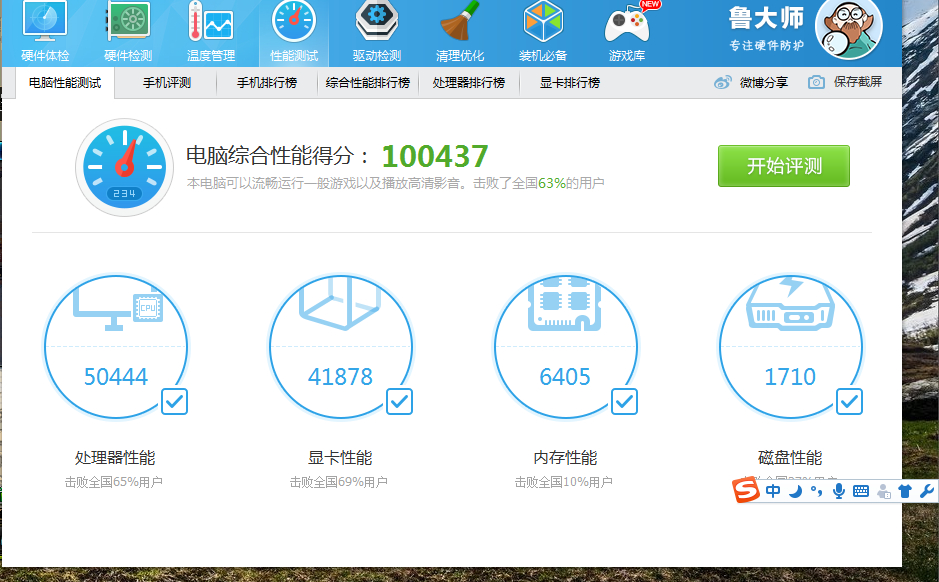Open the Sogou soft keyboard icon

[861, 492]
